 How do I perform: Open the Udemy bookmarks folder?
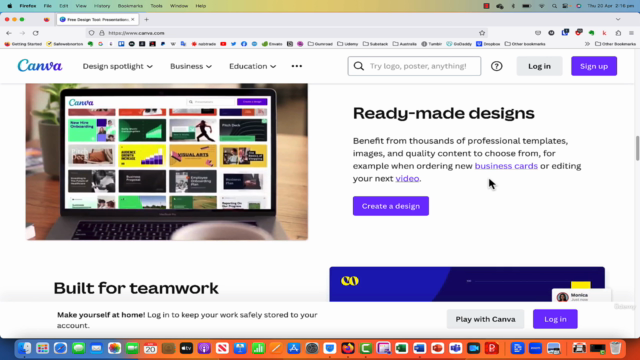pyautogui.click(x=348, y=44)
